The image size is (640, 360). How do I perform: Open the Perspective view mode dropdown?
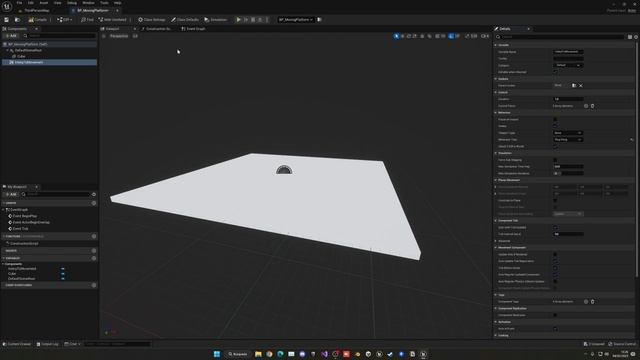[119, 36]
